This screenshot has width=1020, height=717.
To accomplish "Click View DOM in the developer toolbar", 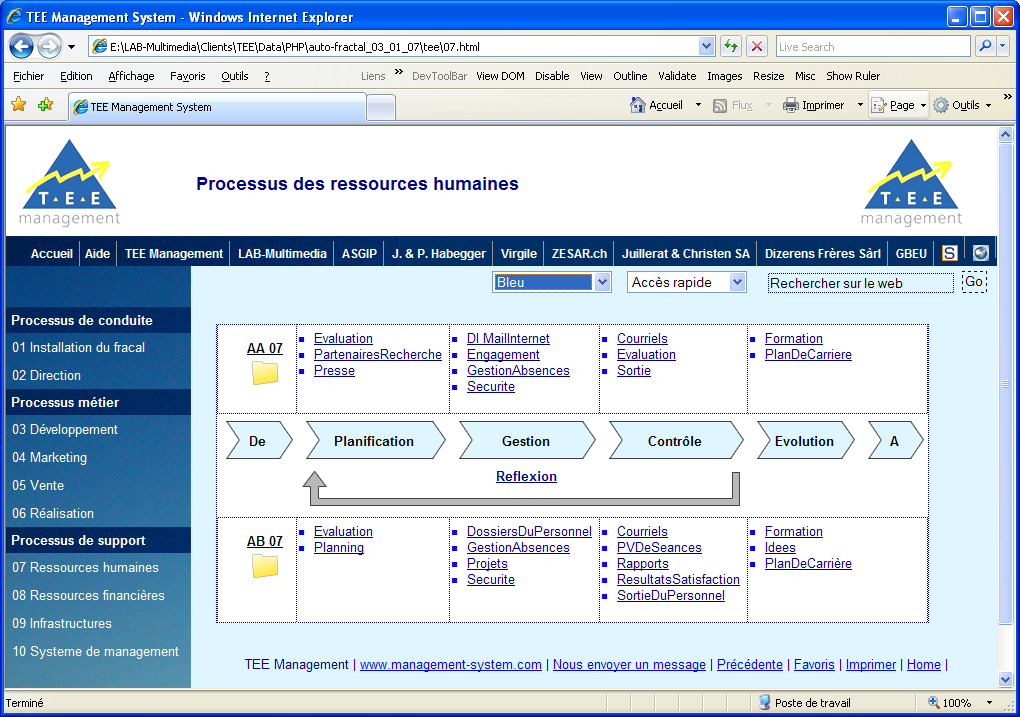I will [x=500, y=76].
